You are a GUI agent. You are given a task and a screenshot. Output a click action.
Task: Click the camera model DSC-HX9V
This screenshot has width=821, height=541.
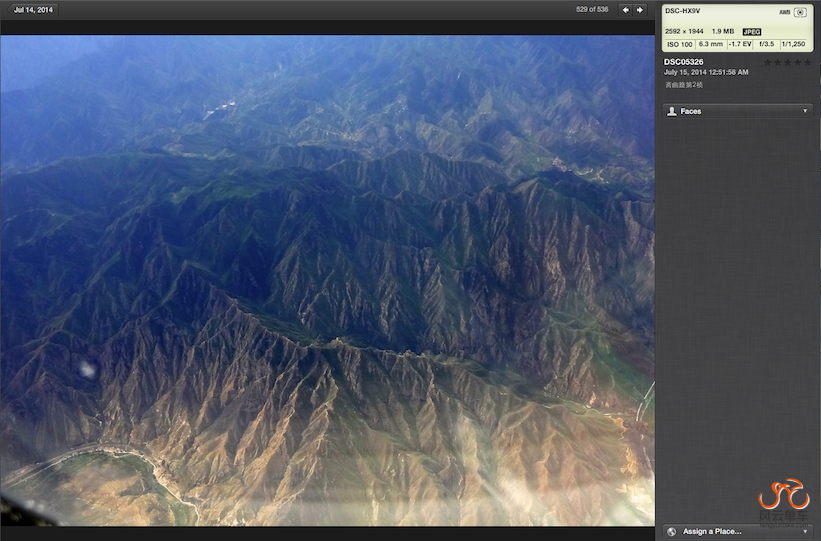coord(682,11)
